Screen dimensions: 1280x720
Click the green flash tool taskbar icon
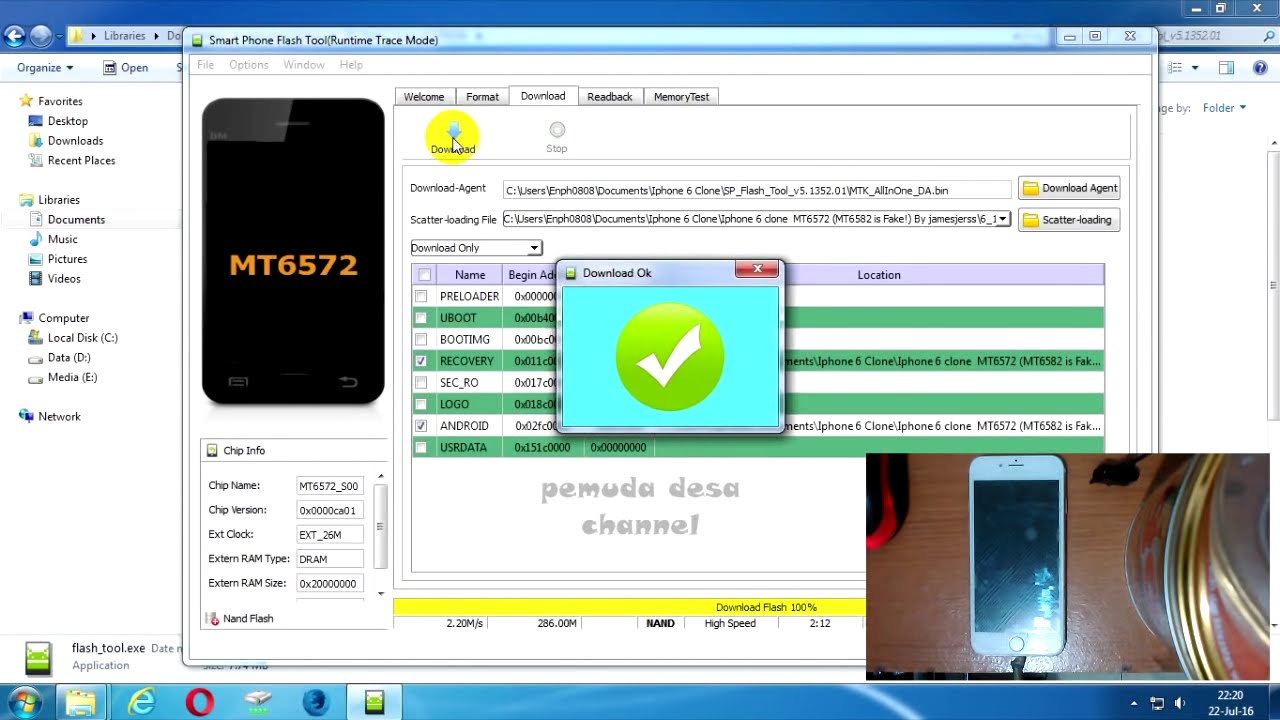(x=374, y=702)
